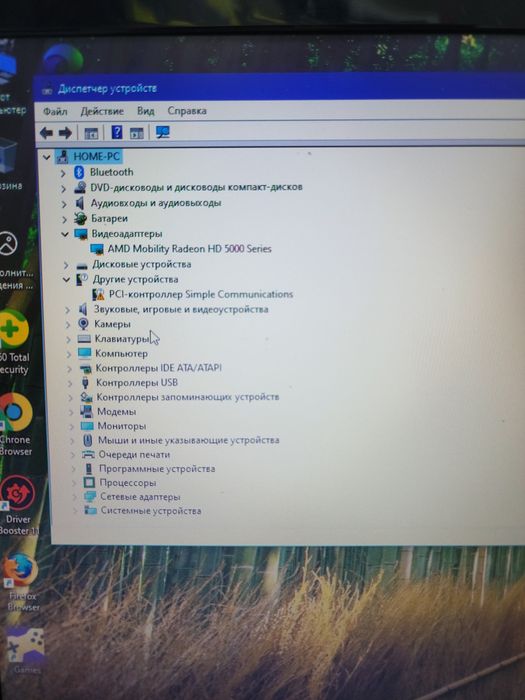Viewport: 525px width, 700px height.
Task: Open the Вид menu
Action: click(x=146, y=111)
